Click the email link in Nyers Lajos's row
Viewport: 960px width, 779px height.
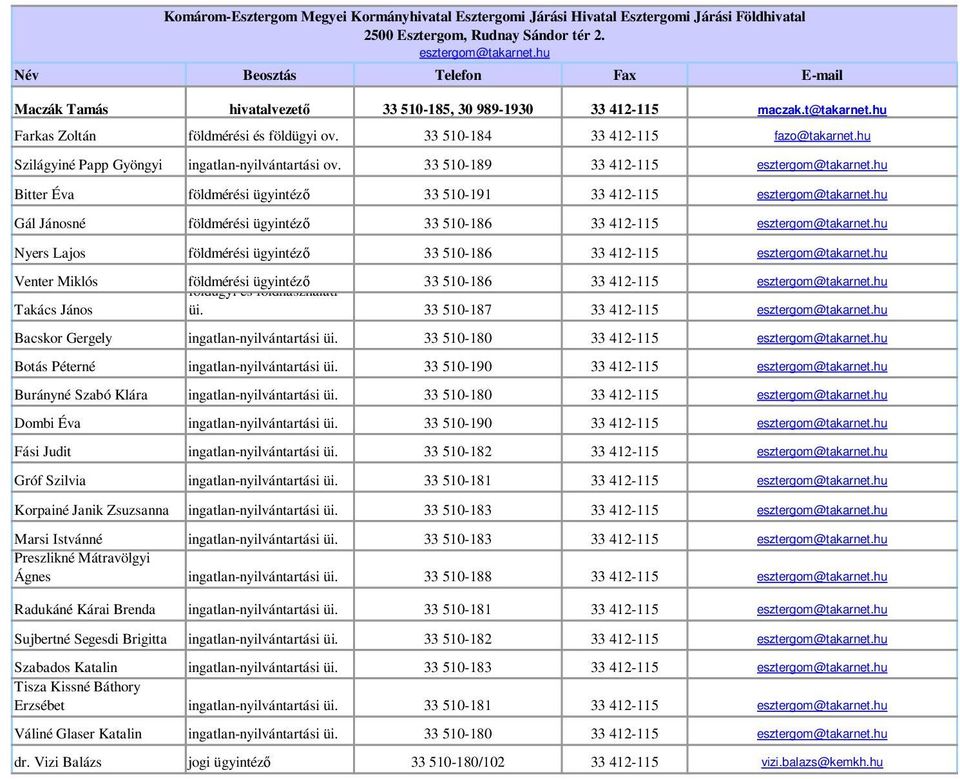coord(822,253)
